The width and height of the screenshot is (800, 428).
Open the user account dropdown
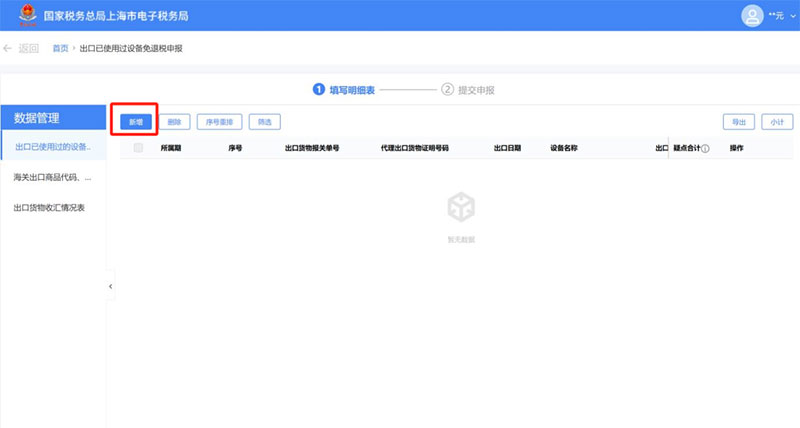[x=775, y=17]
